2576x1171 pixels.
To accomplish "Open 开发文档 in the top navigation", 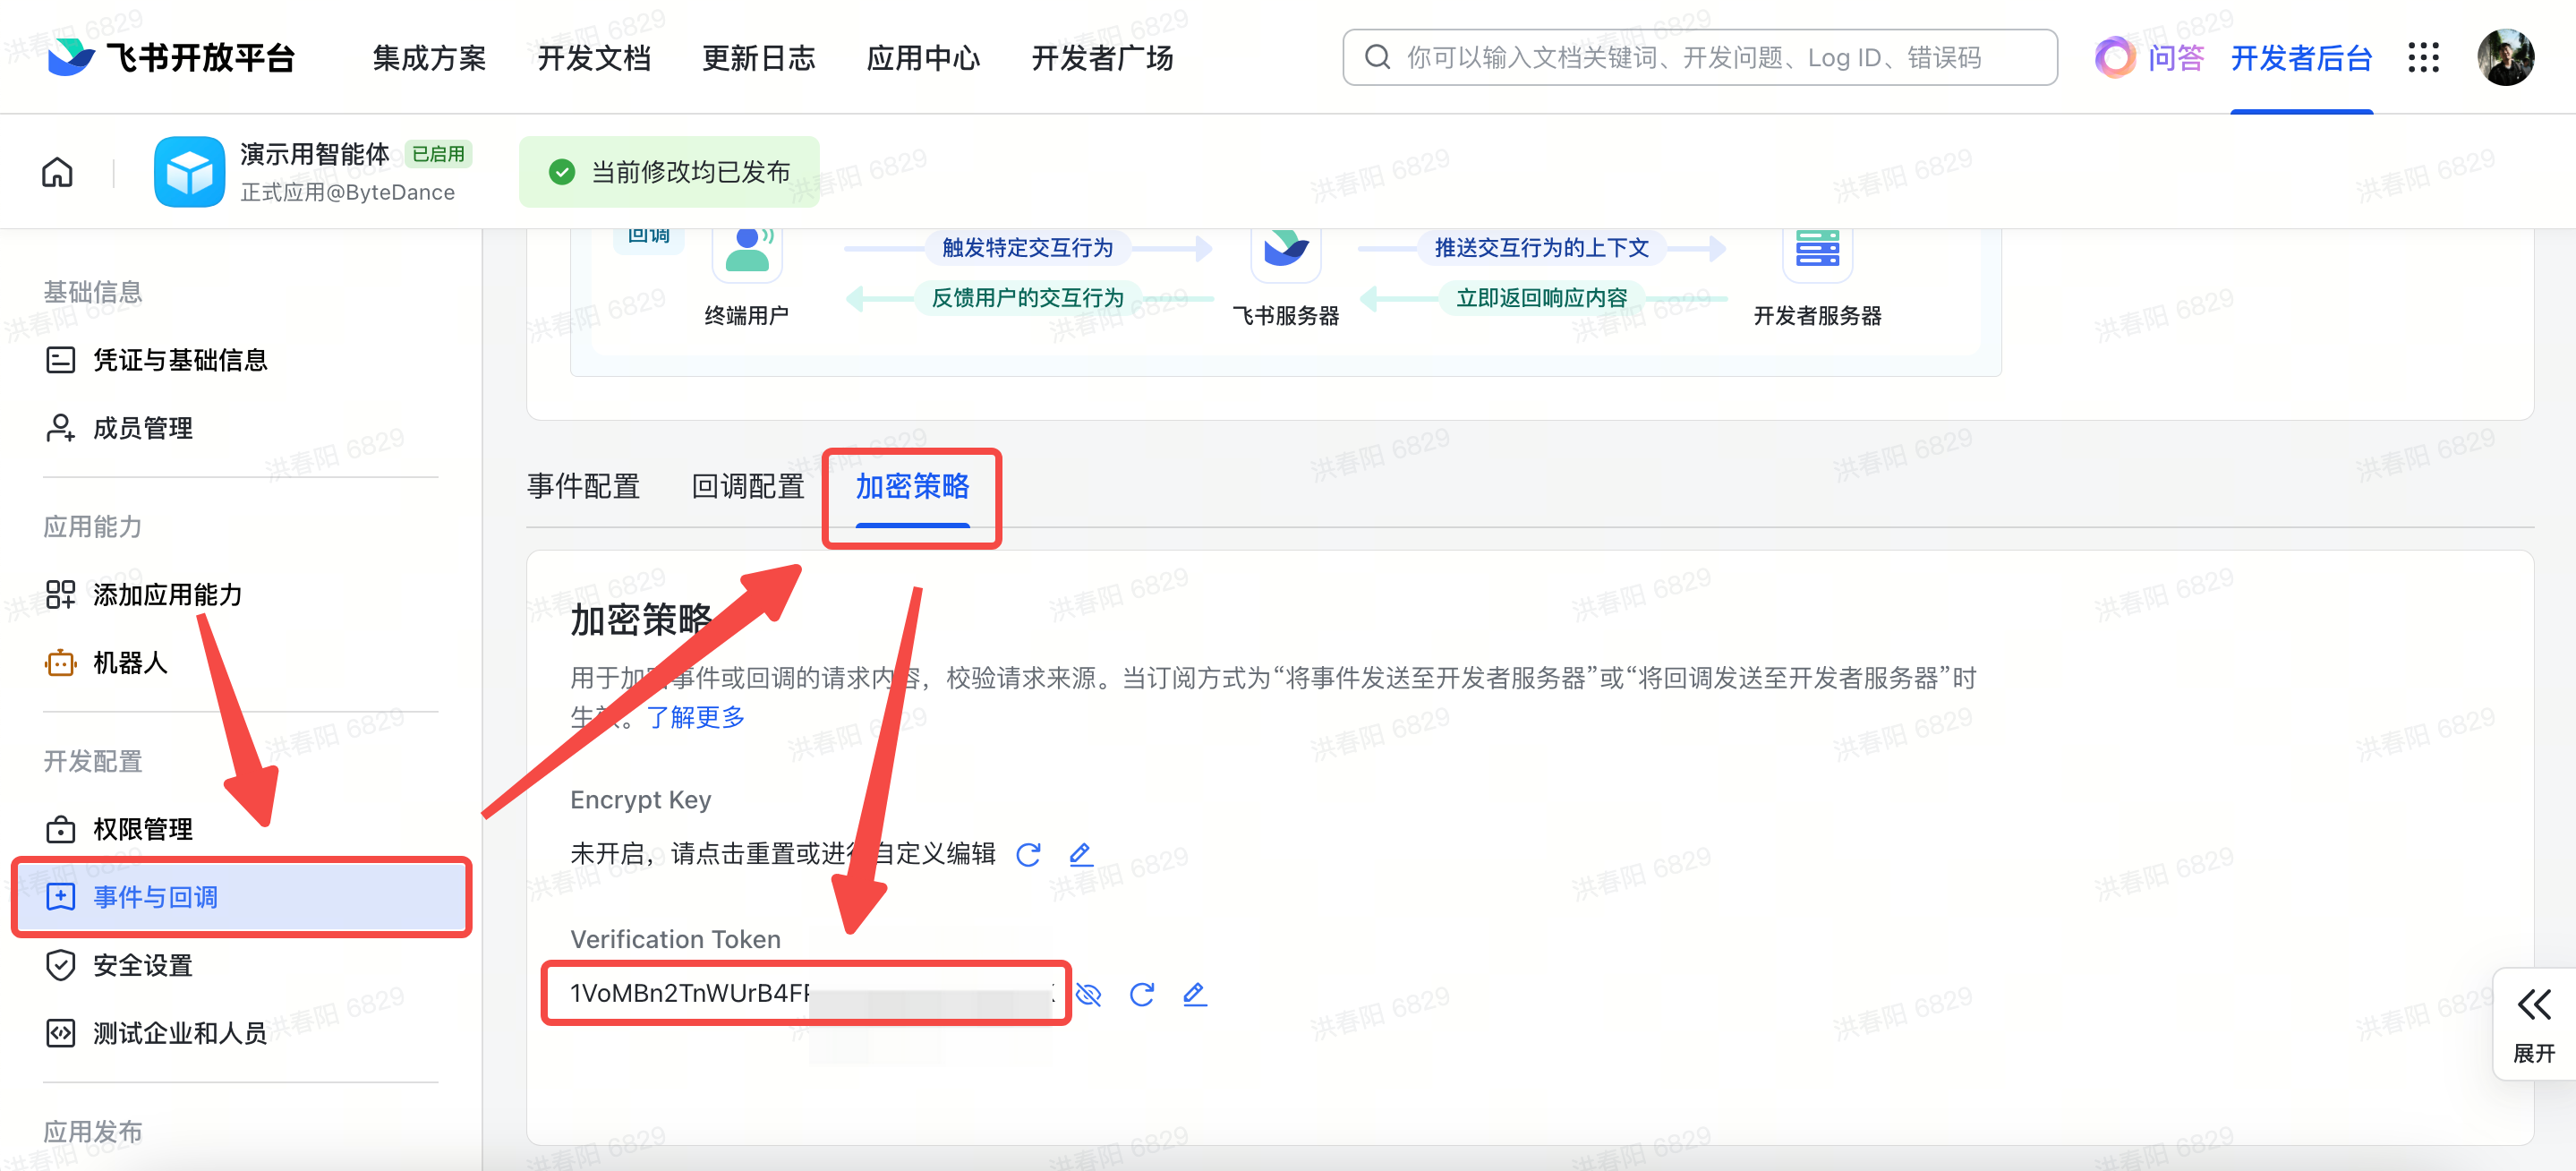I will pos(594,58).
